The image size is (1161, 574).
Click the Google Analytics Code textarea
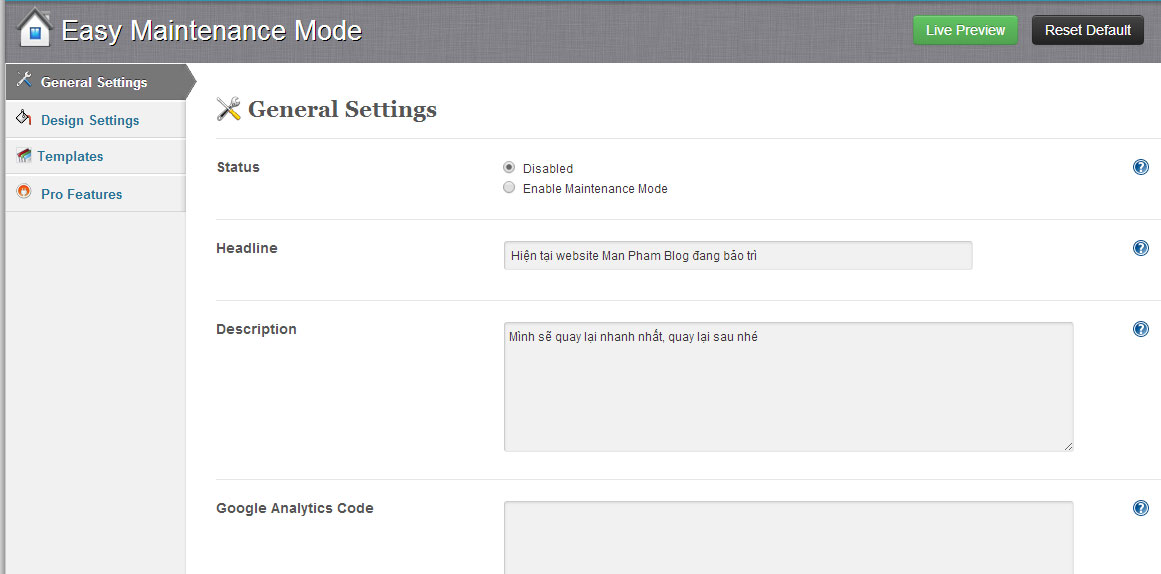(789, 538)
